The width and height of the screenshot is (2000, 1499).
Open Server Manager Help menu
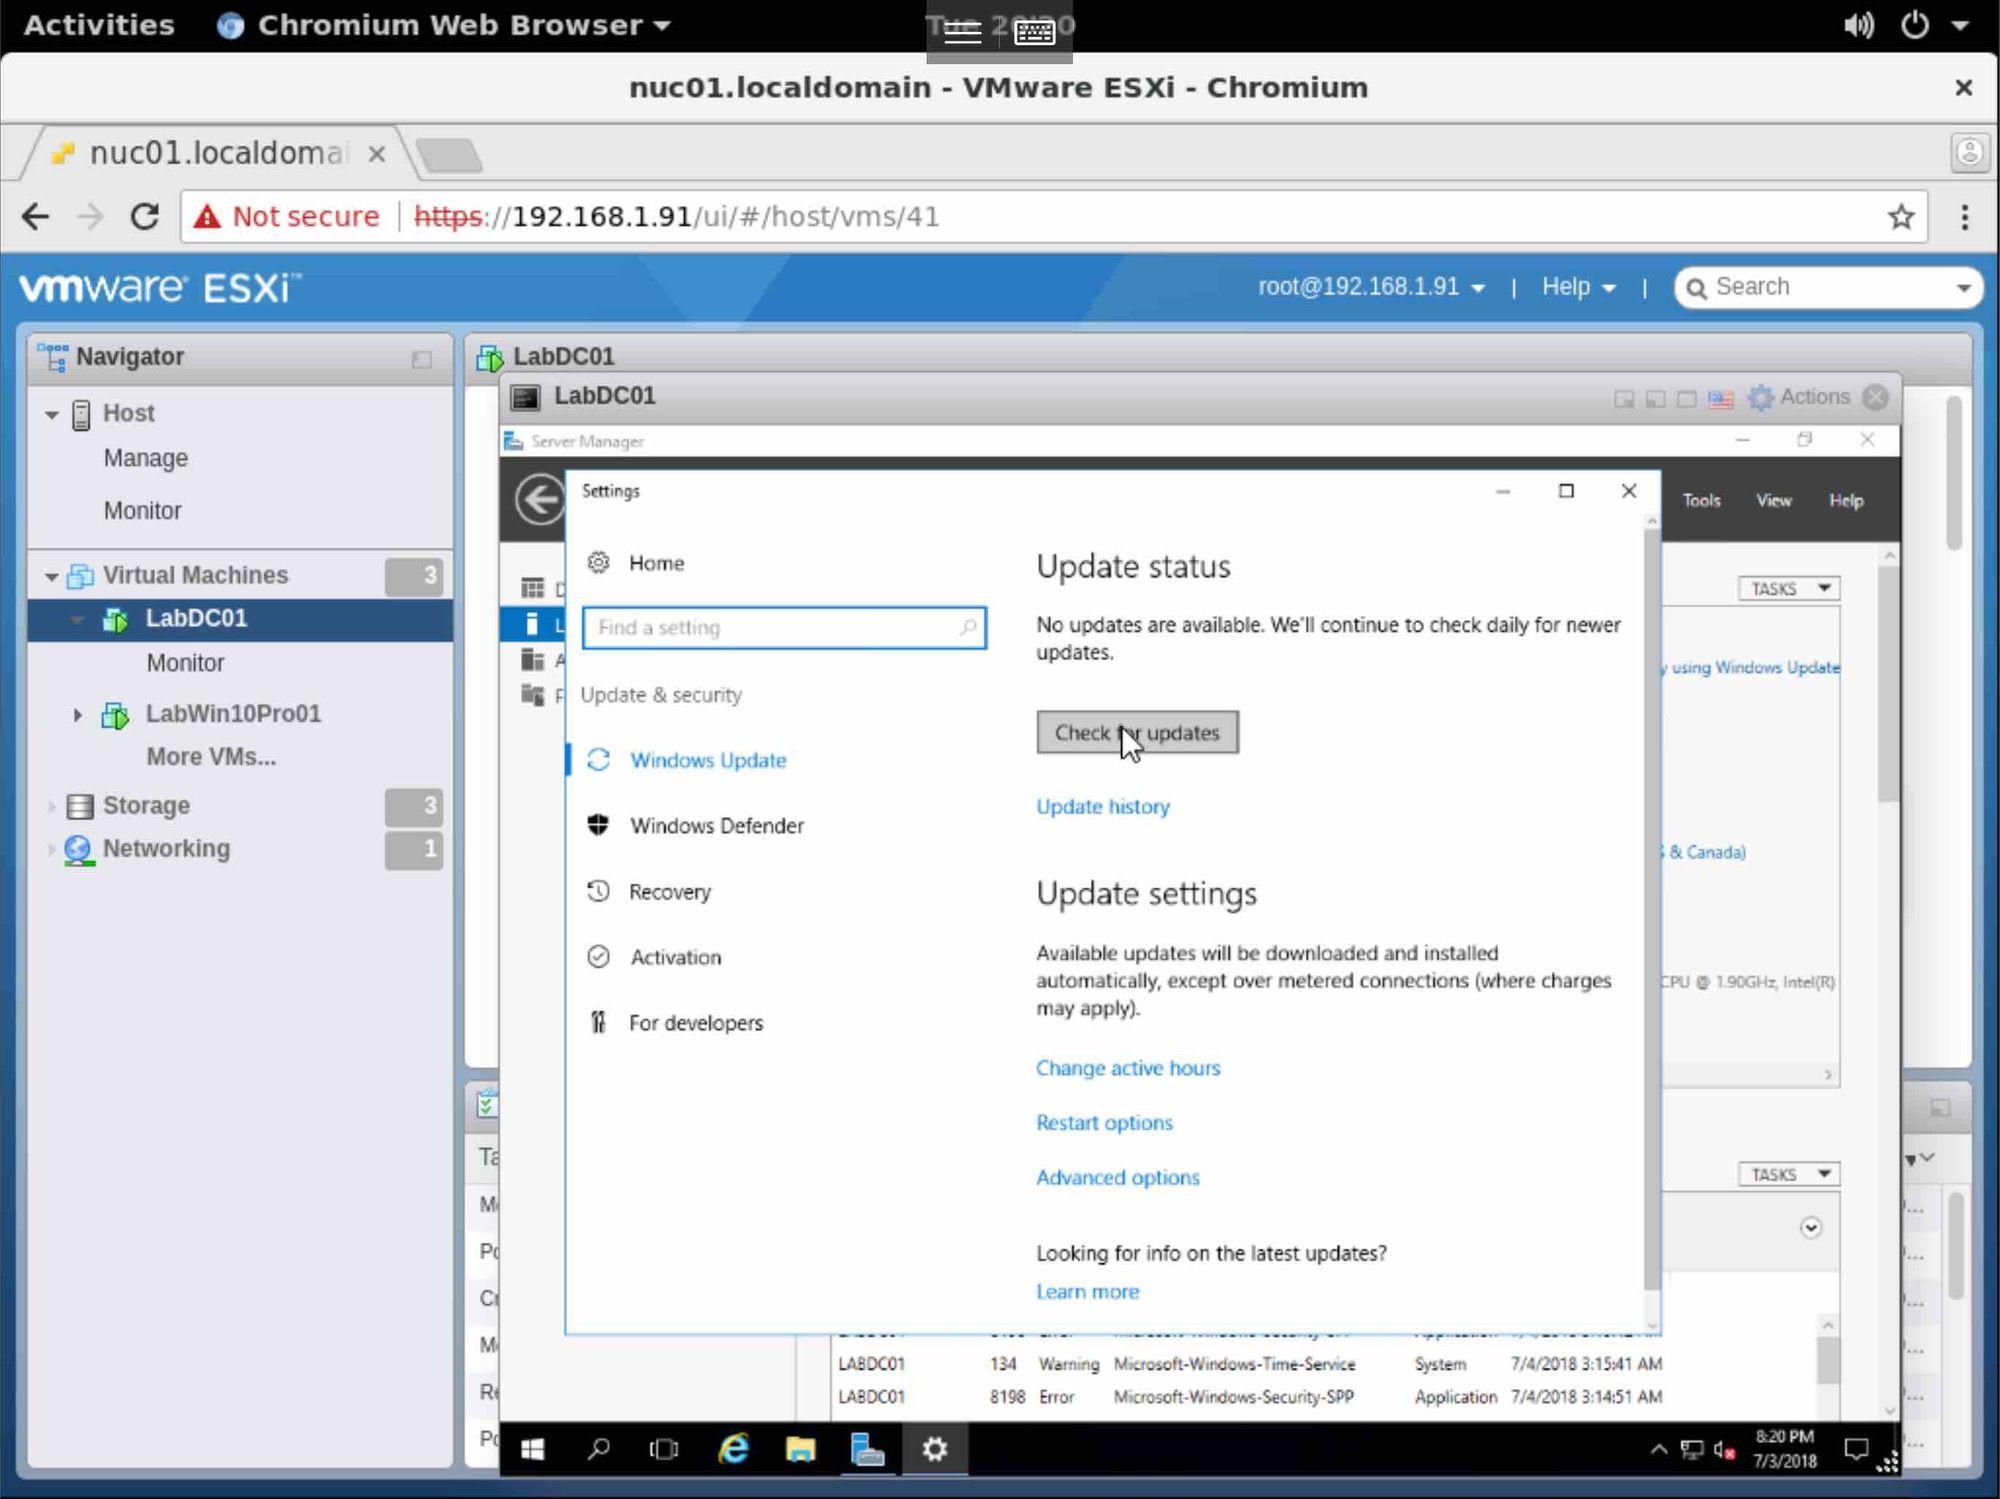(1846, 500)
